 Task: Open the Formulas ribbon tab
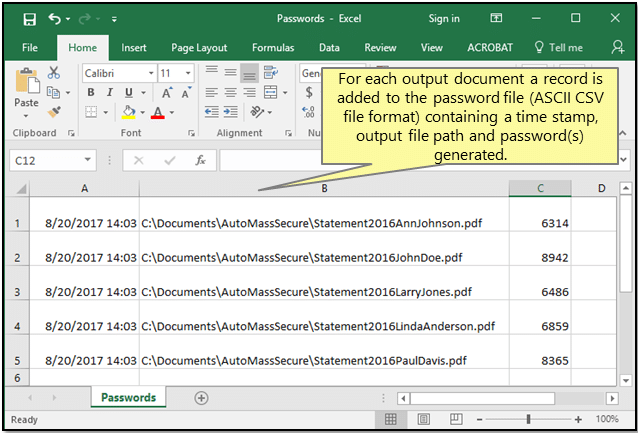pos(273,48)
